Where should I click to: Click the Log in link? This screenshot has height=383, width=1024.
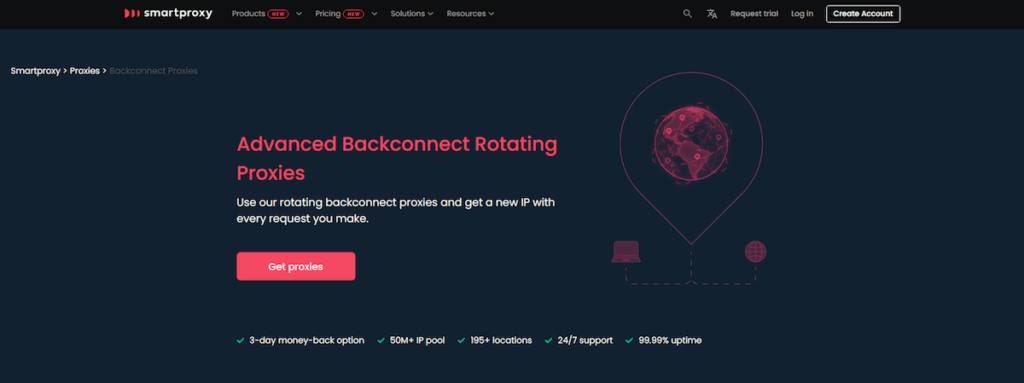tap(802, 14)
